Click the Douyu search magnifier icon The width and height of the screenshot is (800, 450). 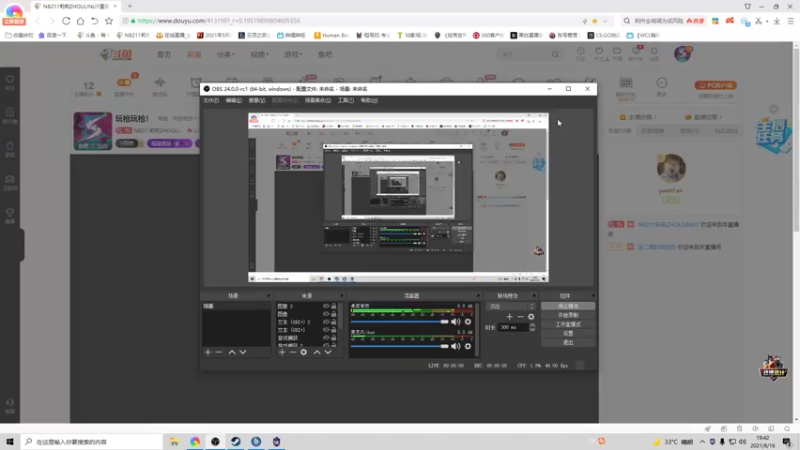point(555,54)
